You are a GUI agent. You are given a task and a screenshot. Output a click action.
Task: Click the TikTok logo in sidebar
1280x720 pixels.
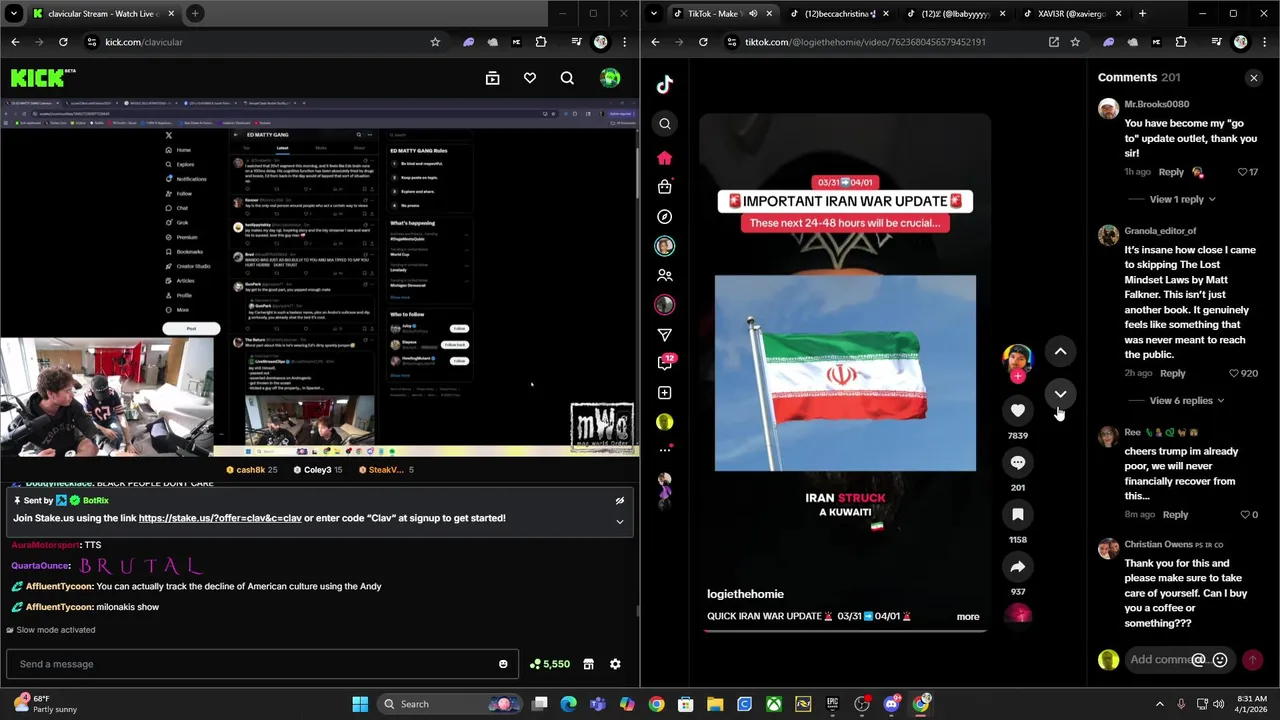click(x=665, y=85)
